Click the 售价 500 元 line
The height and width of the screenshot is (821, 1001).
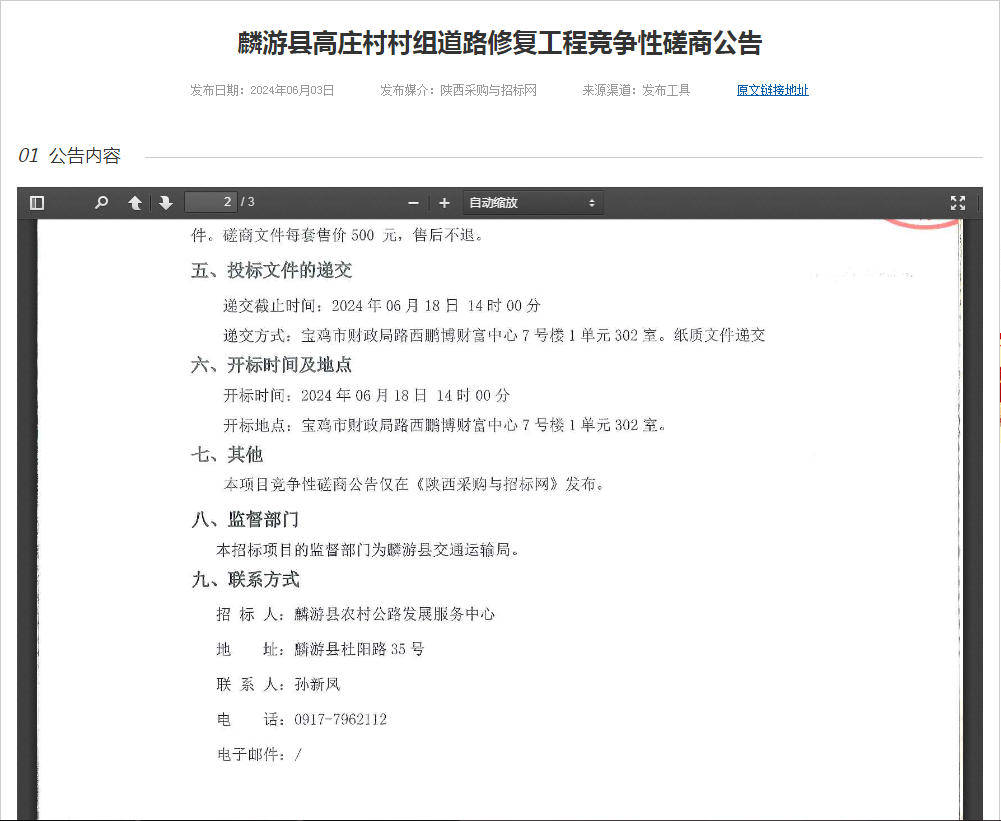coord(337,236)
